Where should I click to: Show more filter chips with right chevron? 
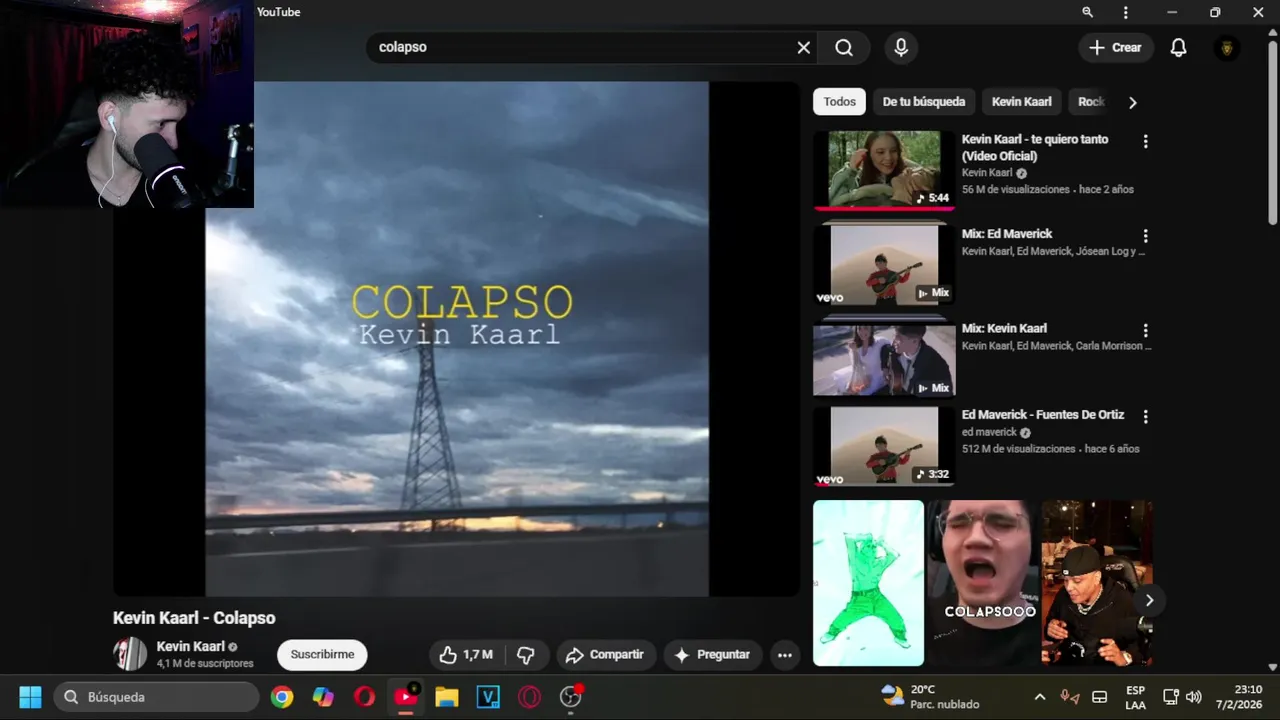point(1132,102)
